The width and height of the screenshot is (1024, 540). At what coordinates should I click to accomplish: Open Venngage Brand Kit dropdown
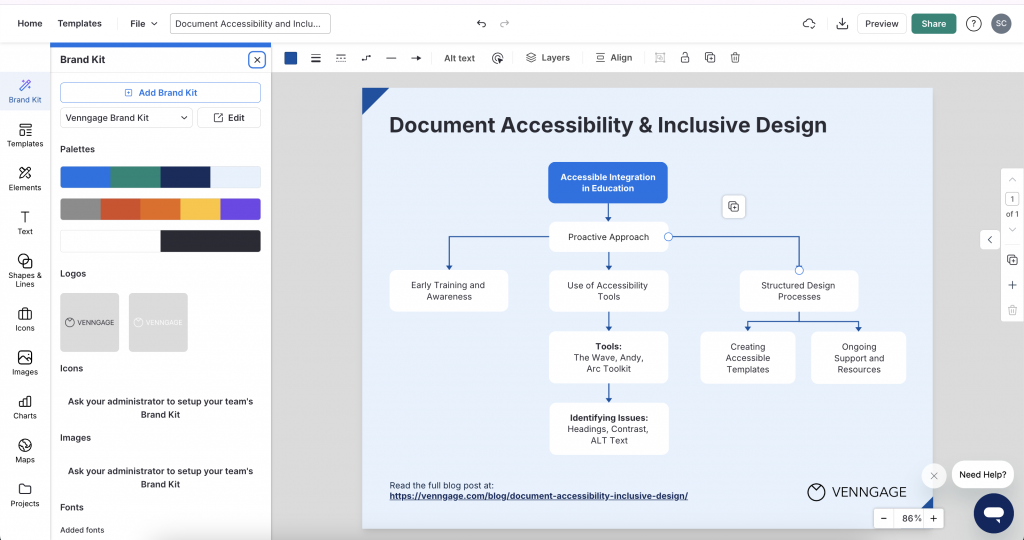point(126,118)
